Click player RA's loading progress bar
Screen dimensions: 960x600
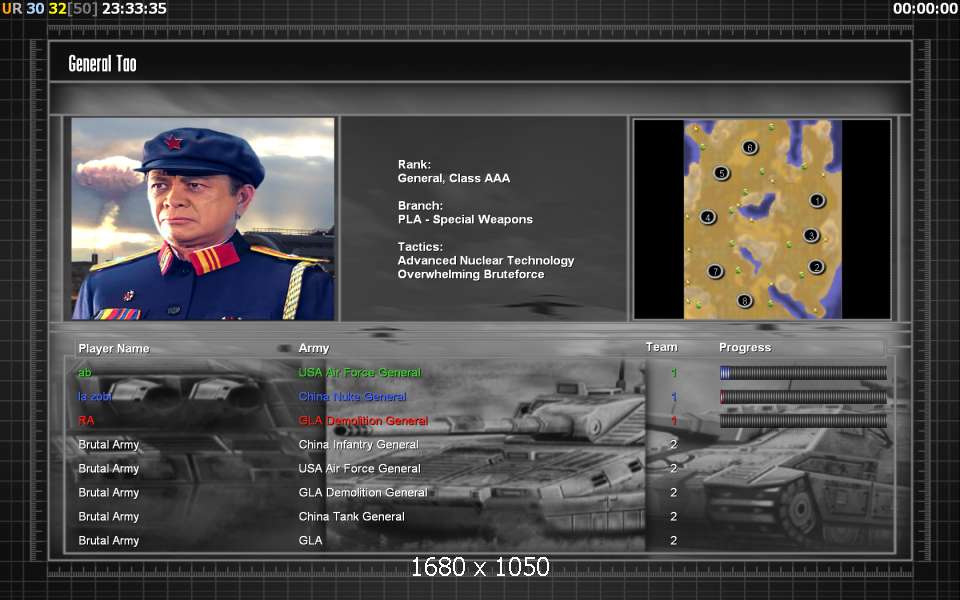click(803, 421)
